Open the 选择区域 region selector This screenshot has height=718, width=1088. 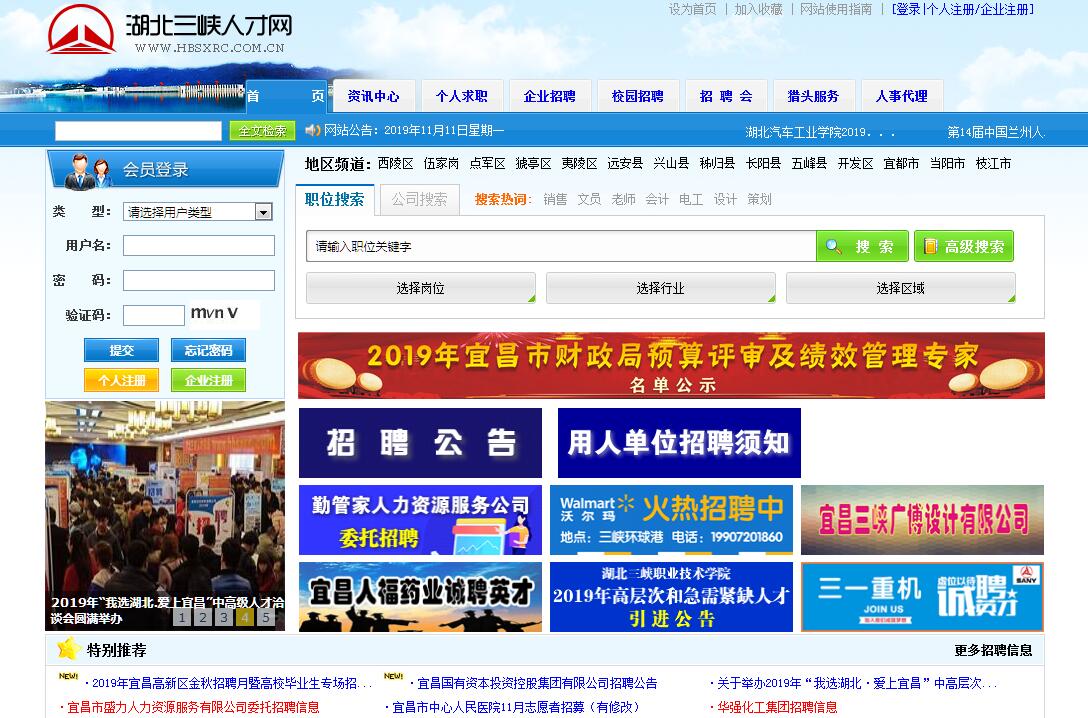click(x=900, y=288)
